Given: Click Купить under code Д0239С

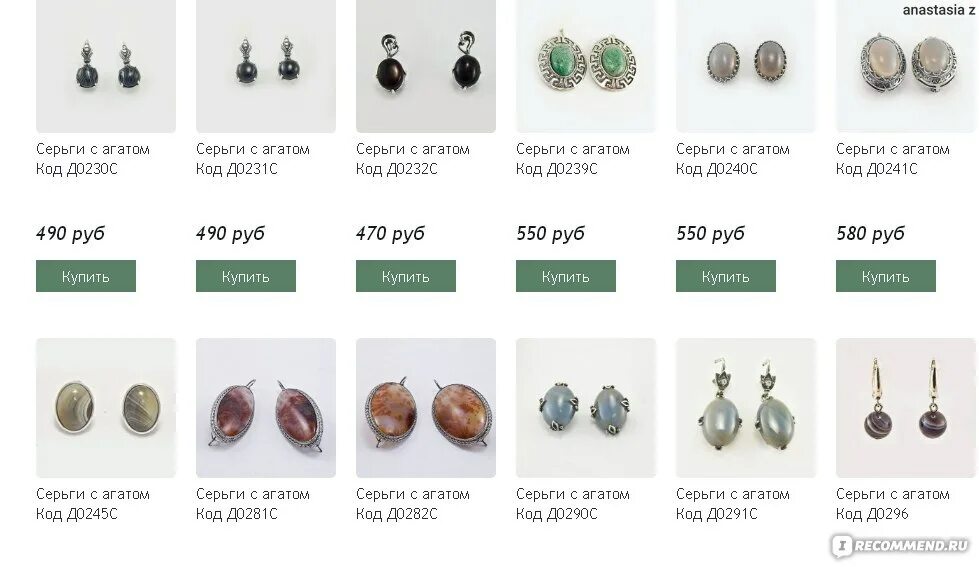Looking at the screenshot, I should (x=566, y=276).
